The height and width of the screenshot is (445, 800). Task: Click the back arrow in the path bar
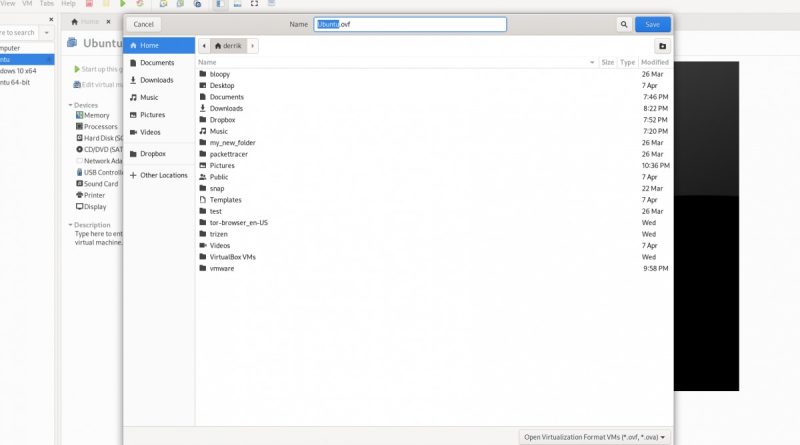[x=204, y=46]
